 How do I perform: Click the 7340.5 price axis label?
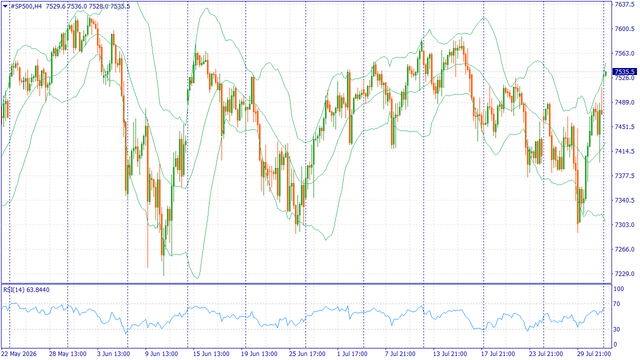[624, 200]
